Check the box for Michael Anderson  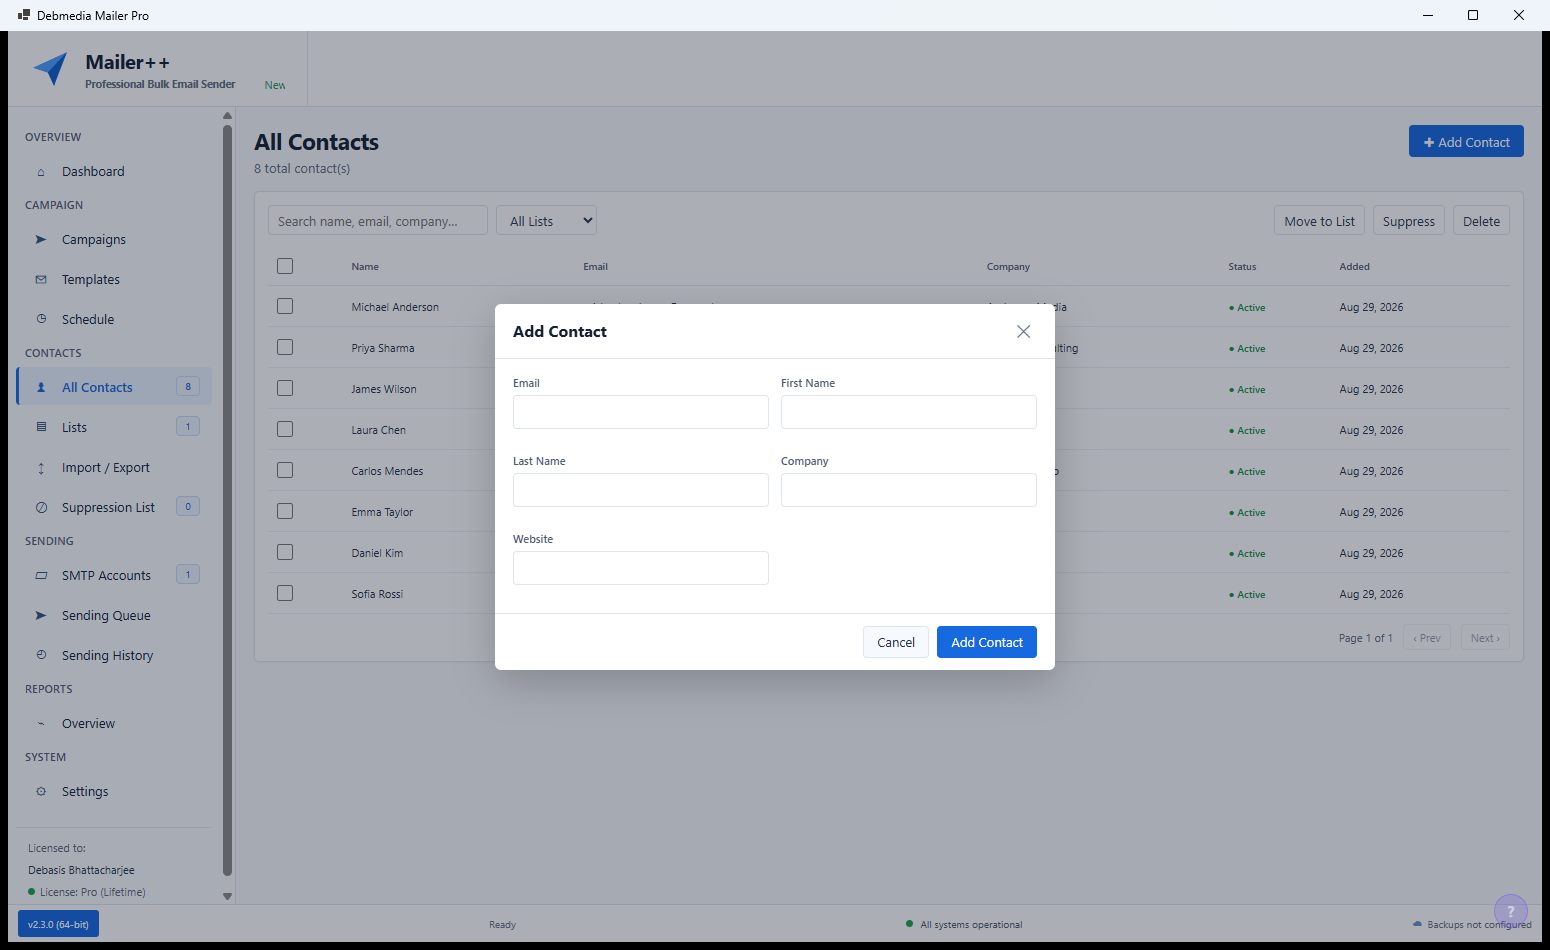[x=285, y=306]
